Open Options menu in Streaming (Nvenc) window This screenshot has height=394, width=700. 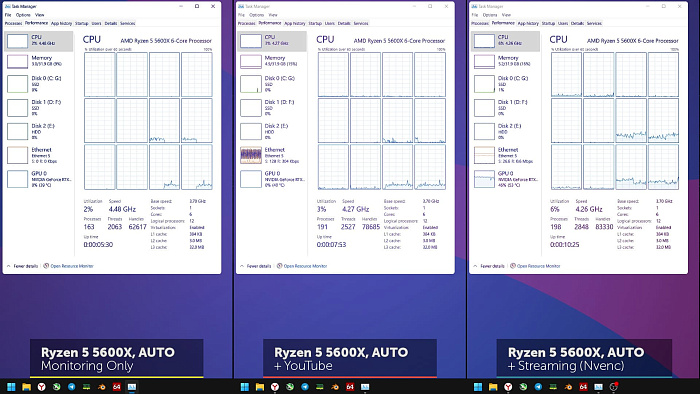(490, 15)
